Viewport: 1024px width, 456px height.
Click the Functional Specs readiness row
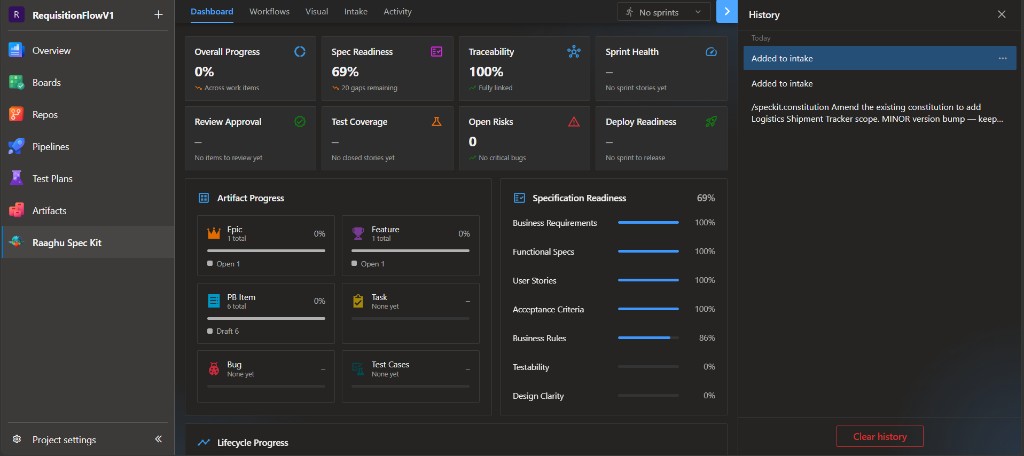click(614, 252)
